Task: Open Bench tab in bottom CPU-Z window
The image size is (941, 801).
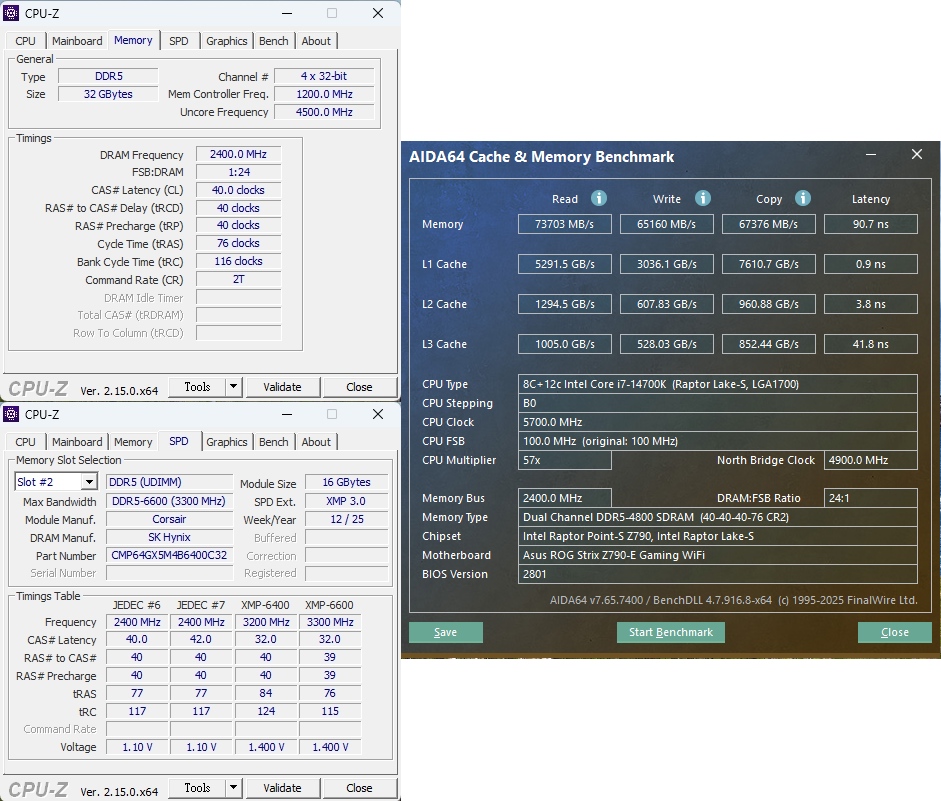Action: tap(274, 442)
